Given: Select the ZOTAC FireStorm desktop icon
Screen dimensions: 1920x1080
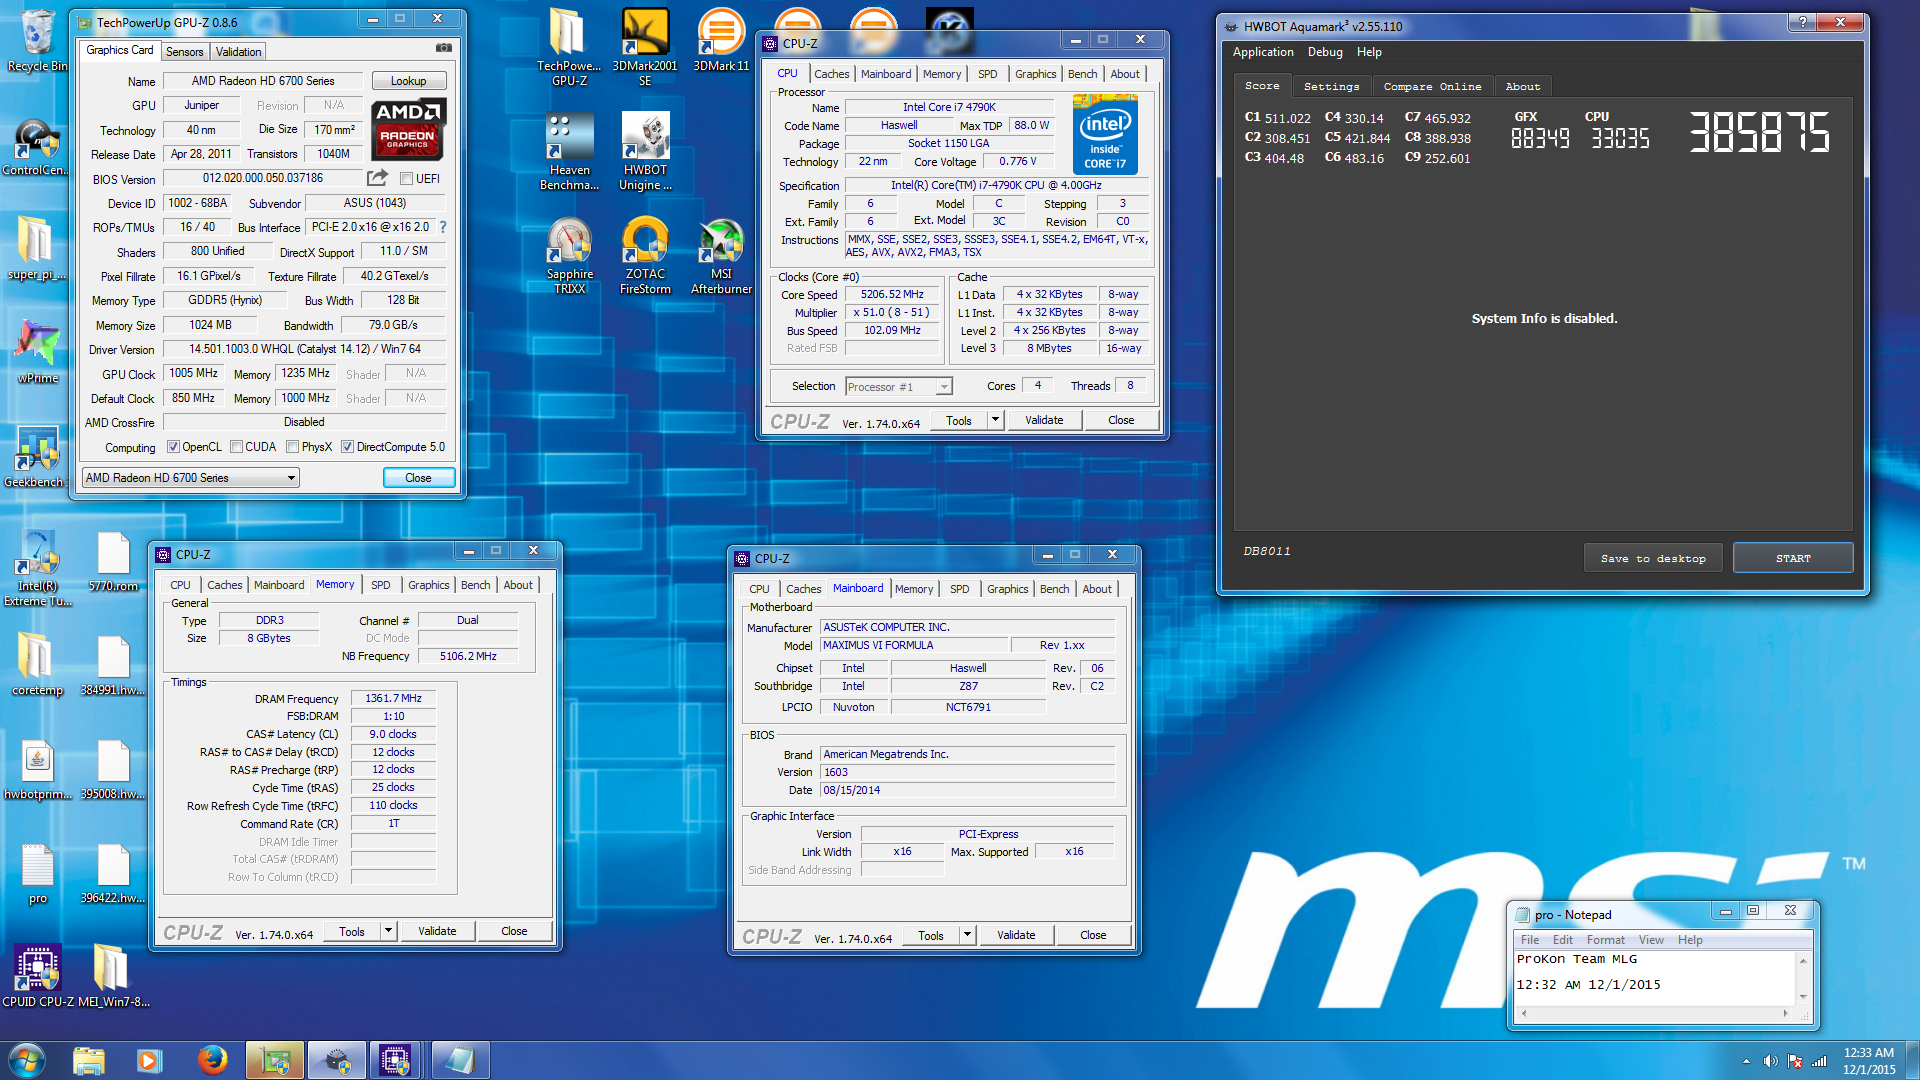Looking at the screenshot, I should 645,256.
